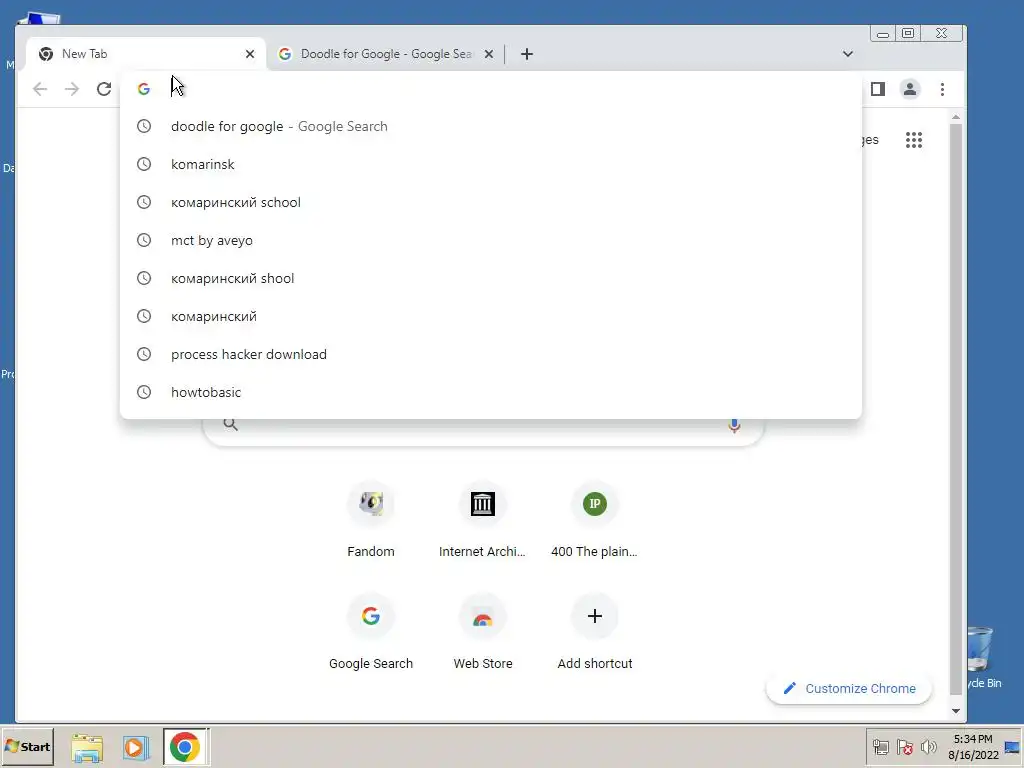The image size is (1024, 768).
Task: Open the profile avatar menu
Action: (x=910, y=89)
